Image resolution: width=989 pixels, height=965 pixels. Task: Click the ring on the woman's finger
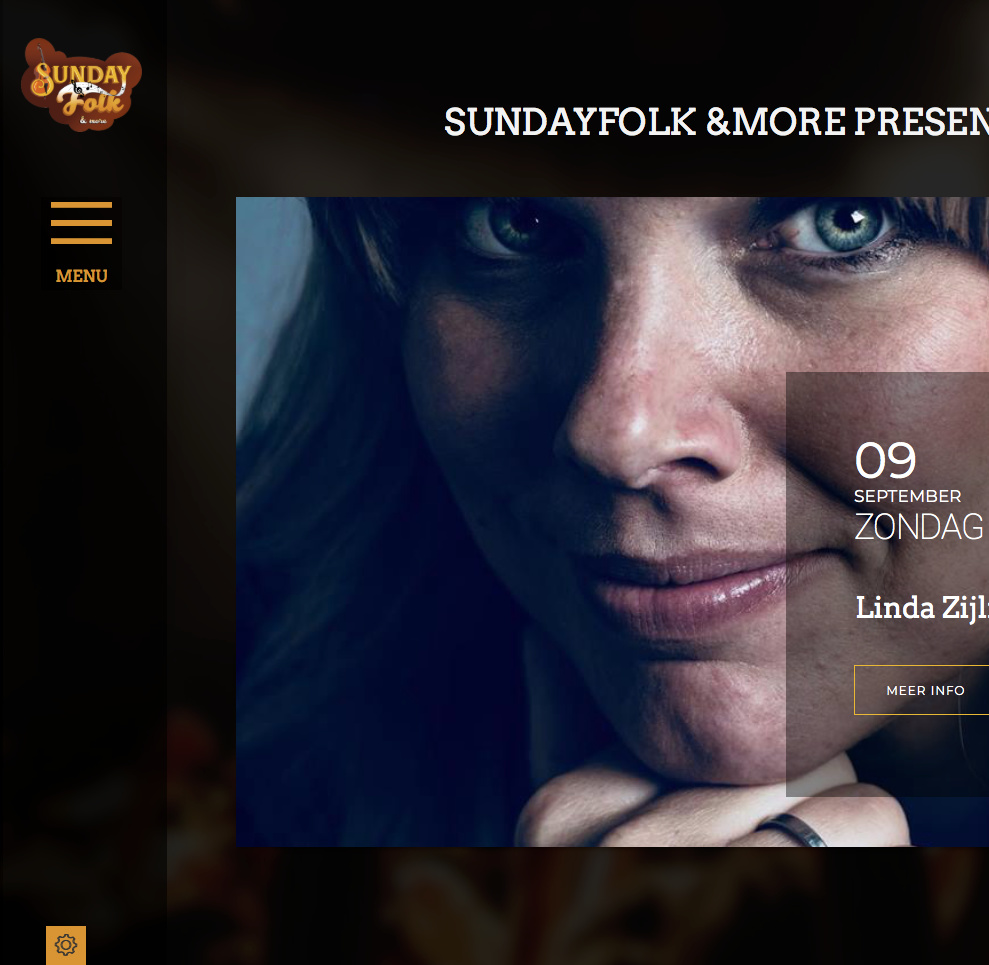[x=793, y=829]
